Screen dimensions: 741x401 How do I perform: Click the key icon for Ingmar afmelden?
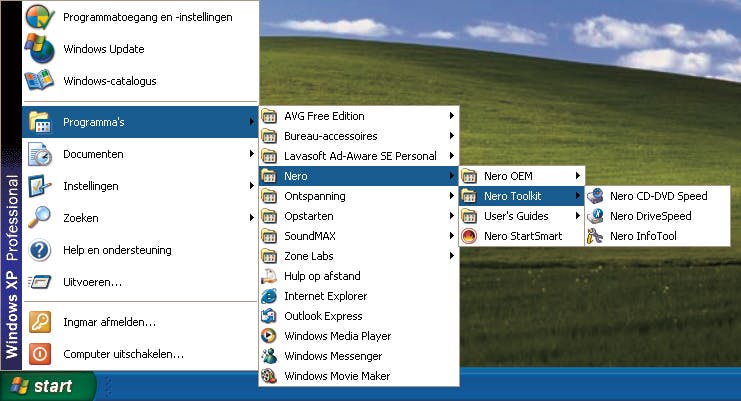click(x=40, y=322)
